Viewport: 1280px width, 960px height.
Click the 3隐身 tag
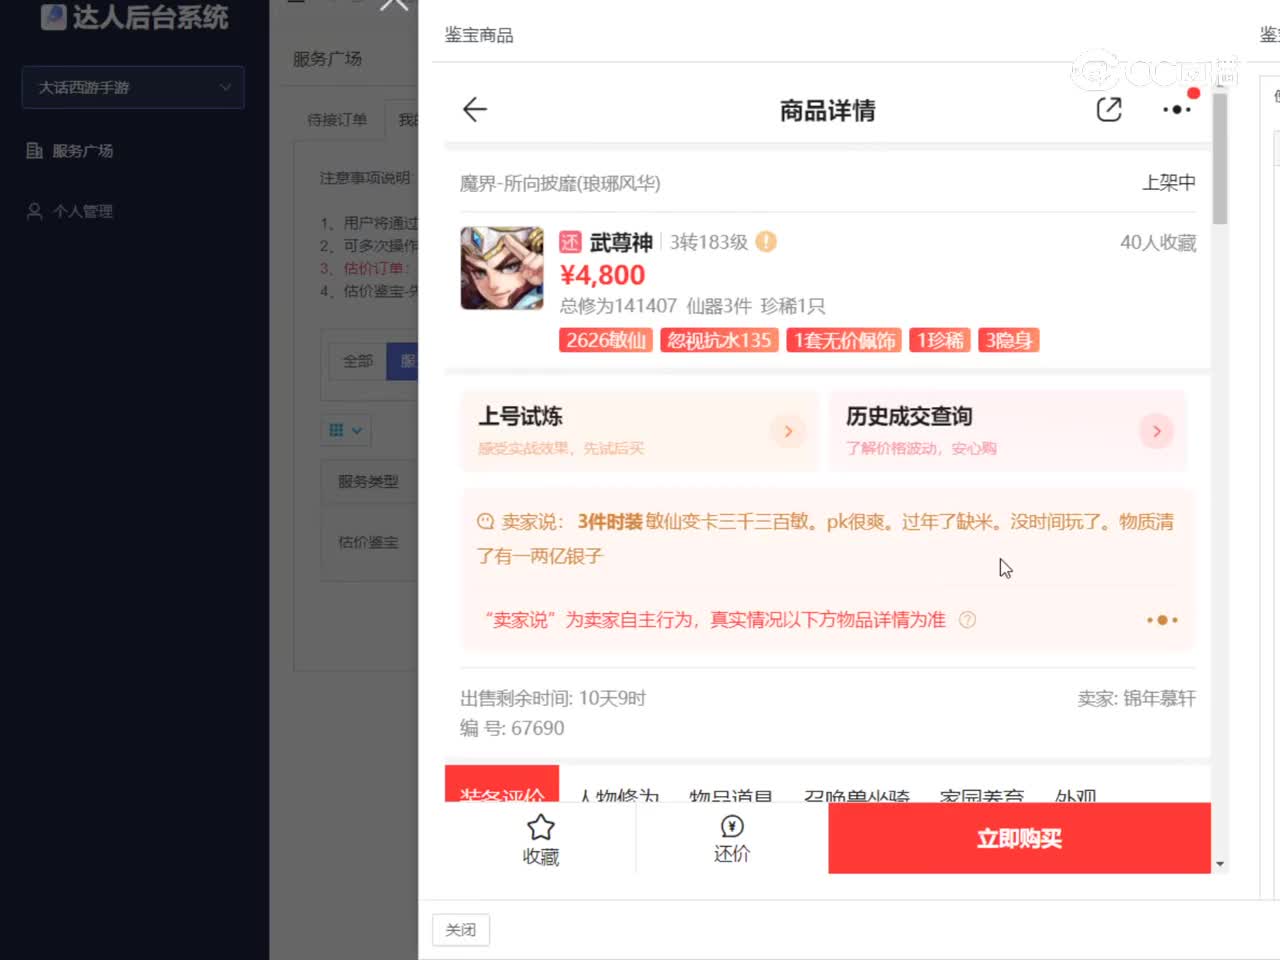pos(1009,340)
